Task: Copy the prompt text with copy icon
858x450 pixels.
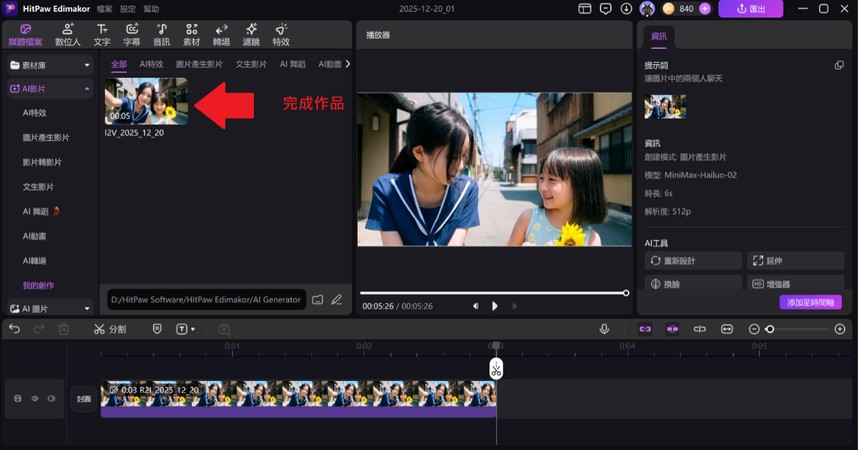Action: pyautogui.click(x=839, y=65)
